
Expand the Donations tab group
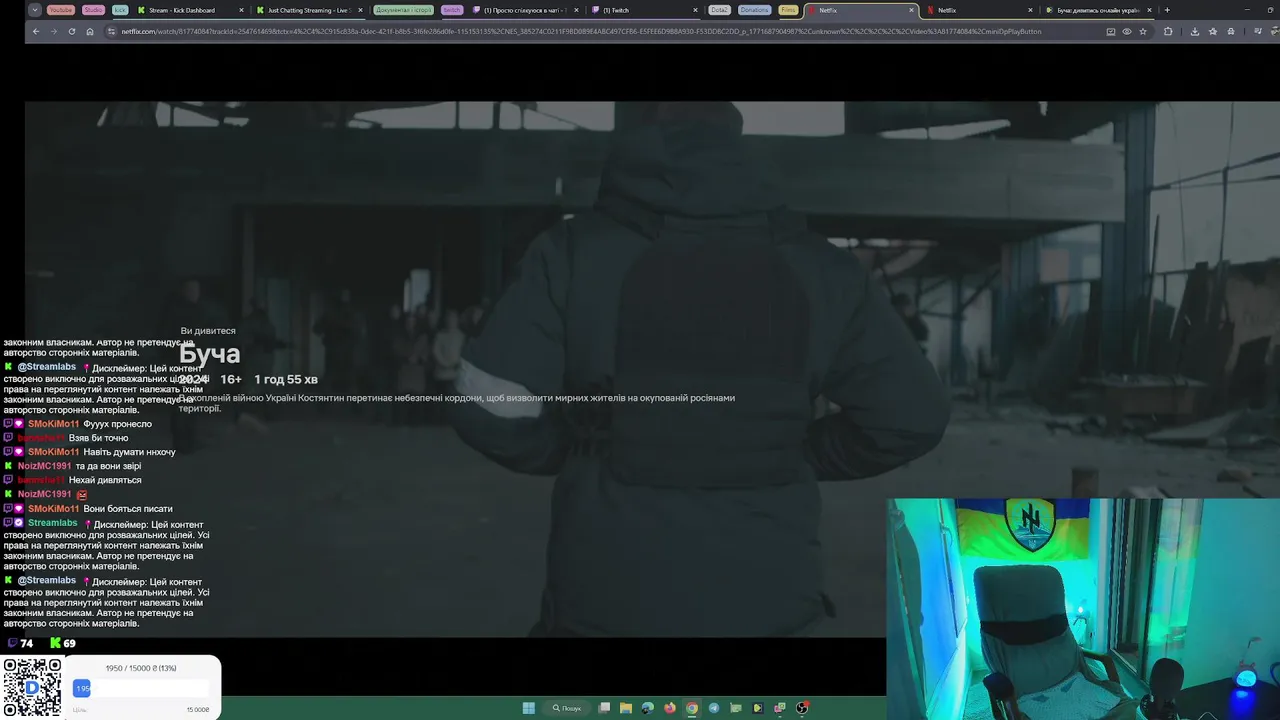[755, 10]
